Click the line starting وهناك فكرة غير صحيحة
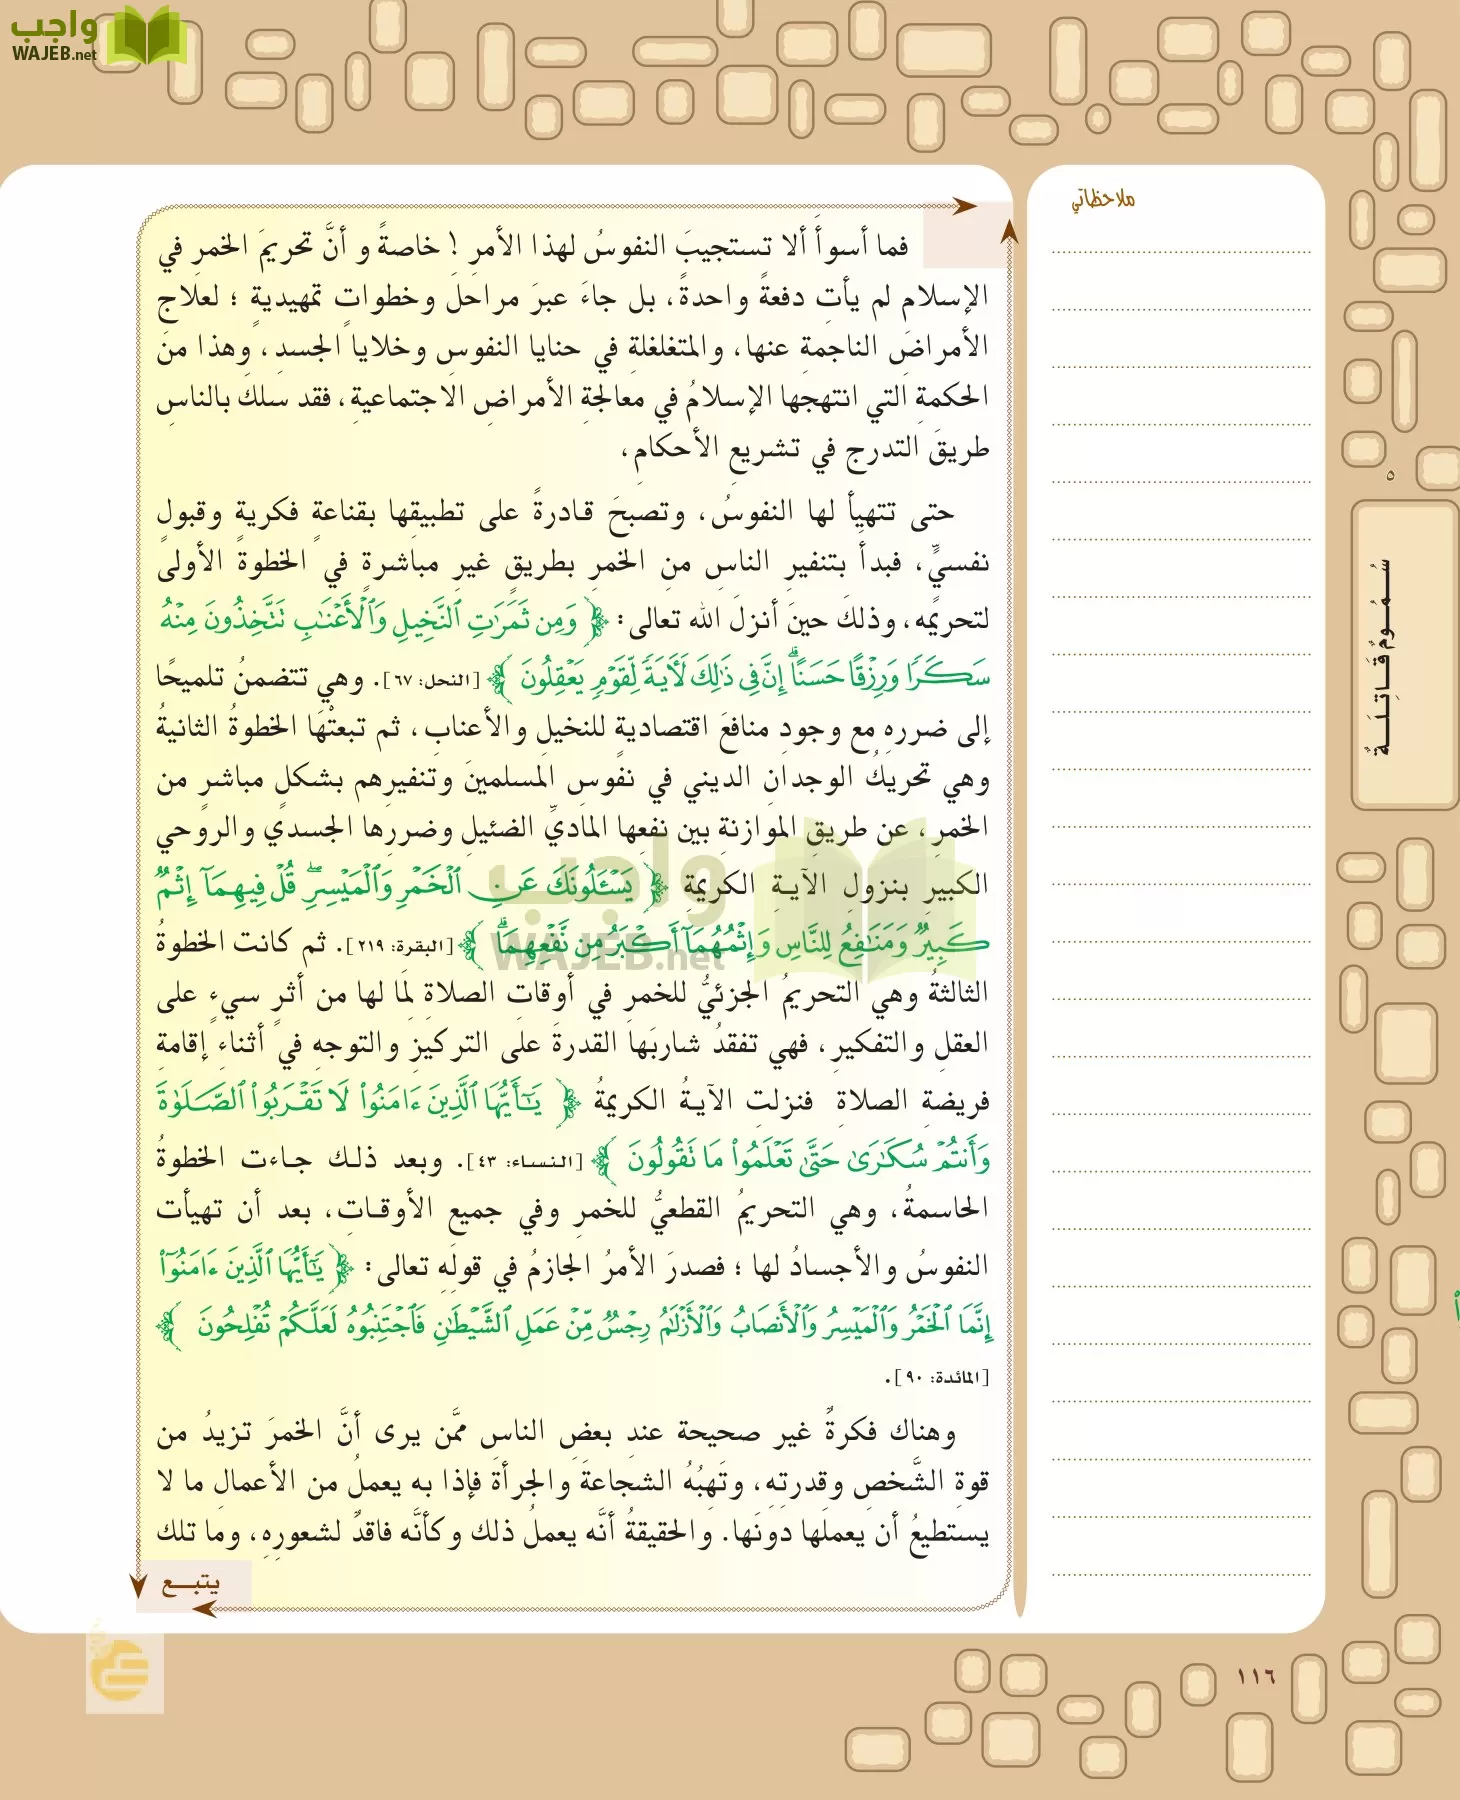 [x=556, y=1432]
